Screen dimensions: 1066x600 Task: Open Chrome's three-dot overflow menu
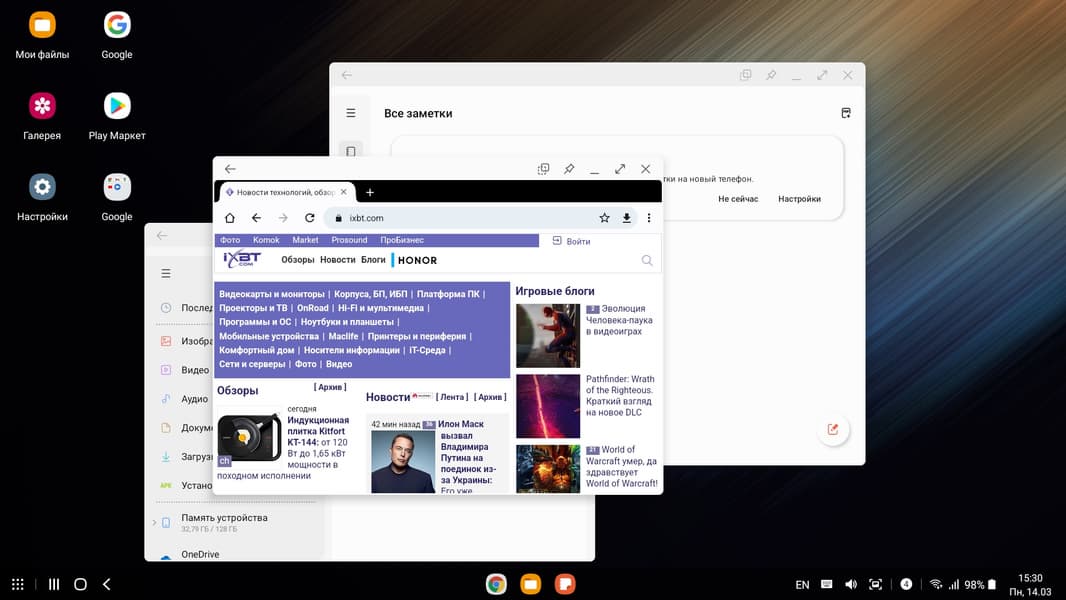pyautogui.click(x=649, y=218)
